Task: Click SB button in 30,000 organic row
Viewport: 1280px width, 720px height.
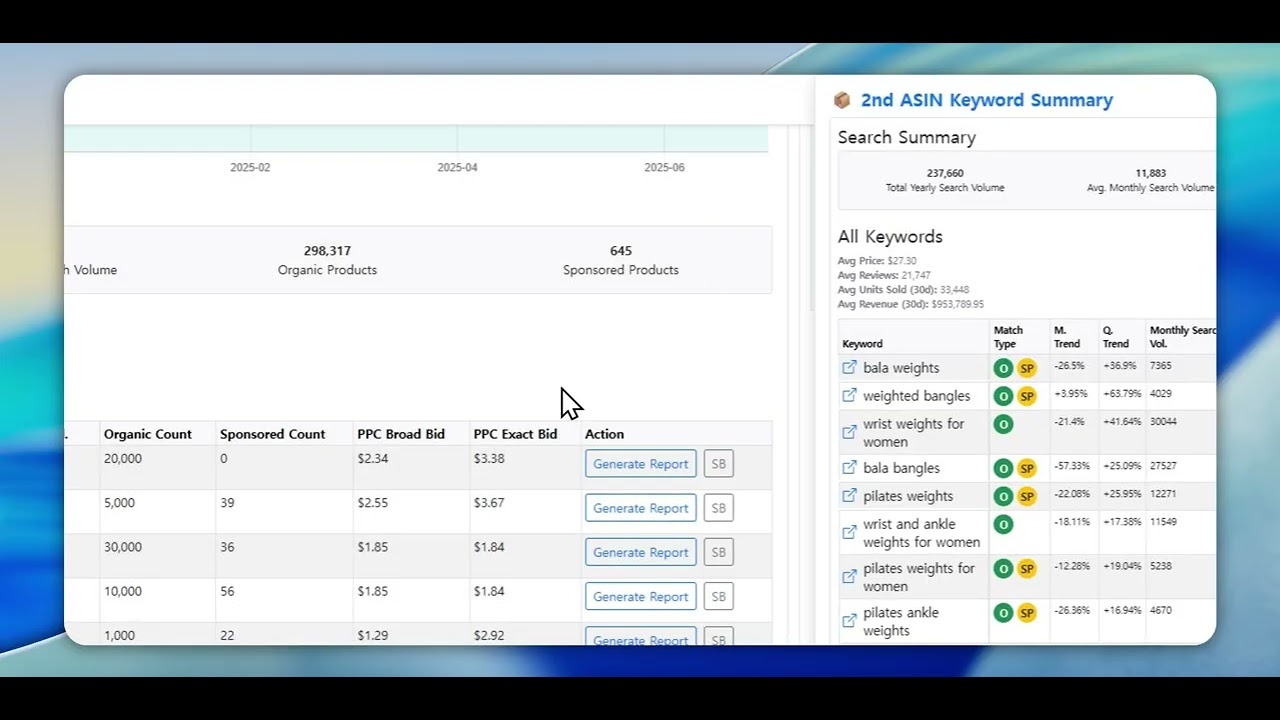Action: [x=719, y=552]
